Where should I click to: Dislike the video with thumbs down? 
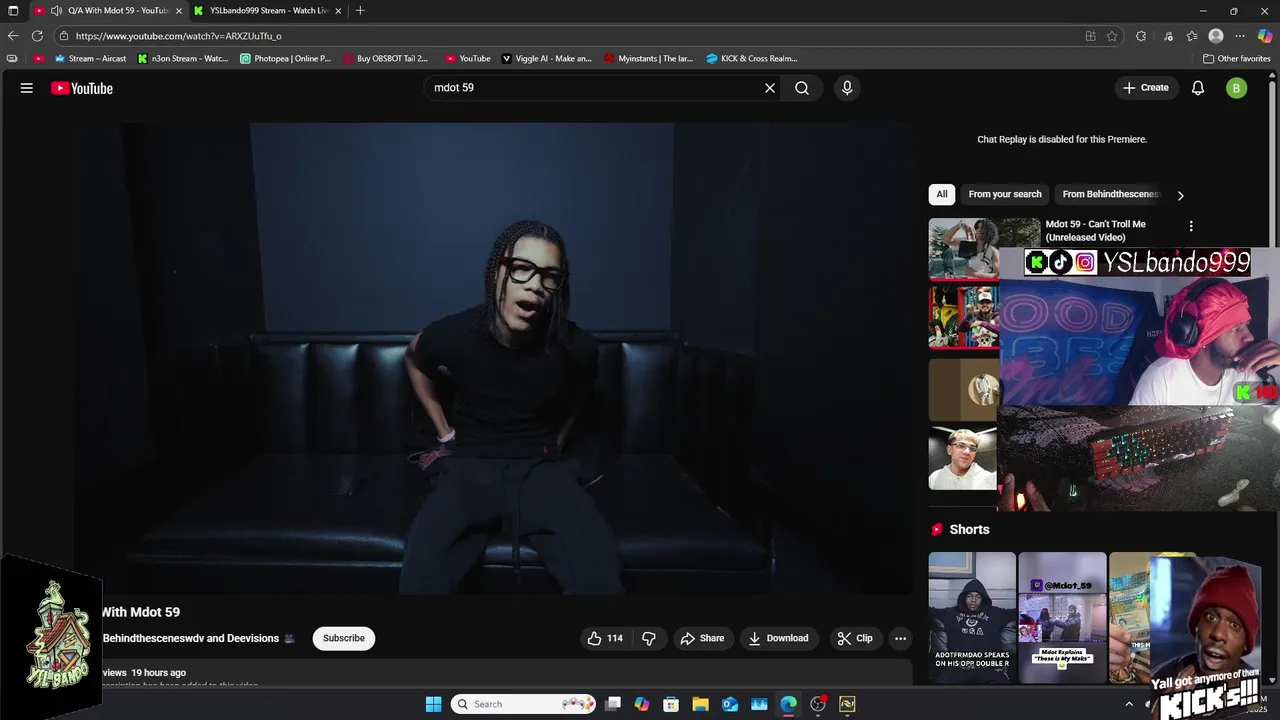click(x=649, y=638)
